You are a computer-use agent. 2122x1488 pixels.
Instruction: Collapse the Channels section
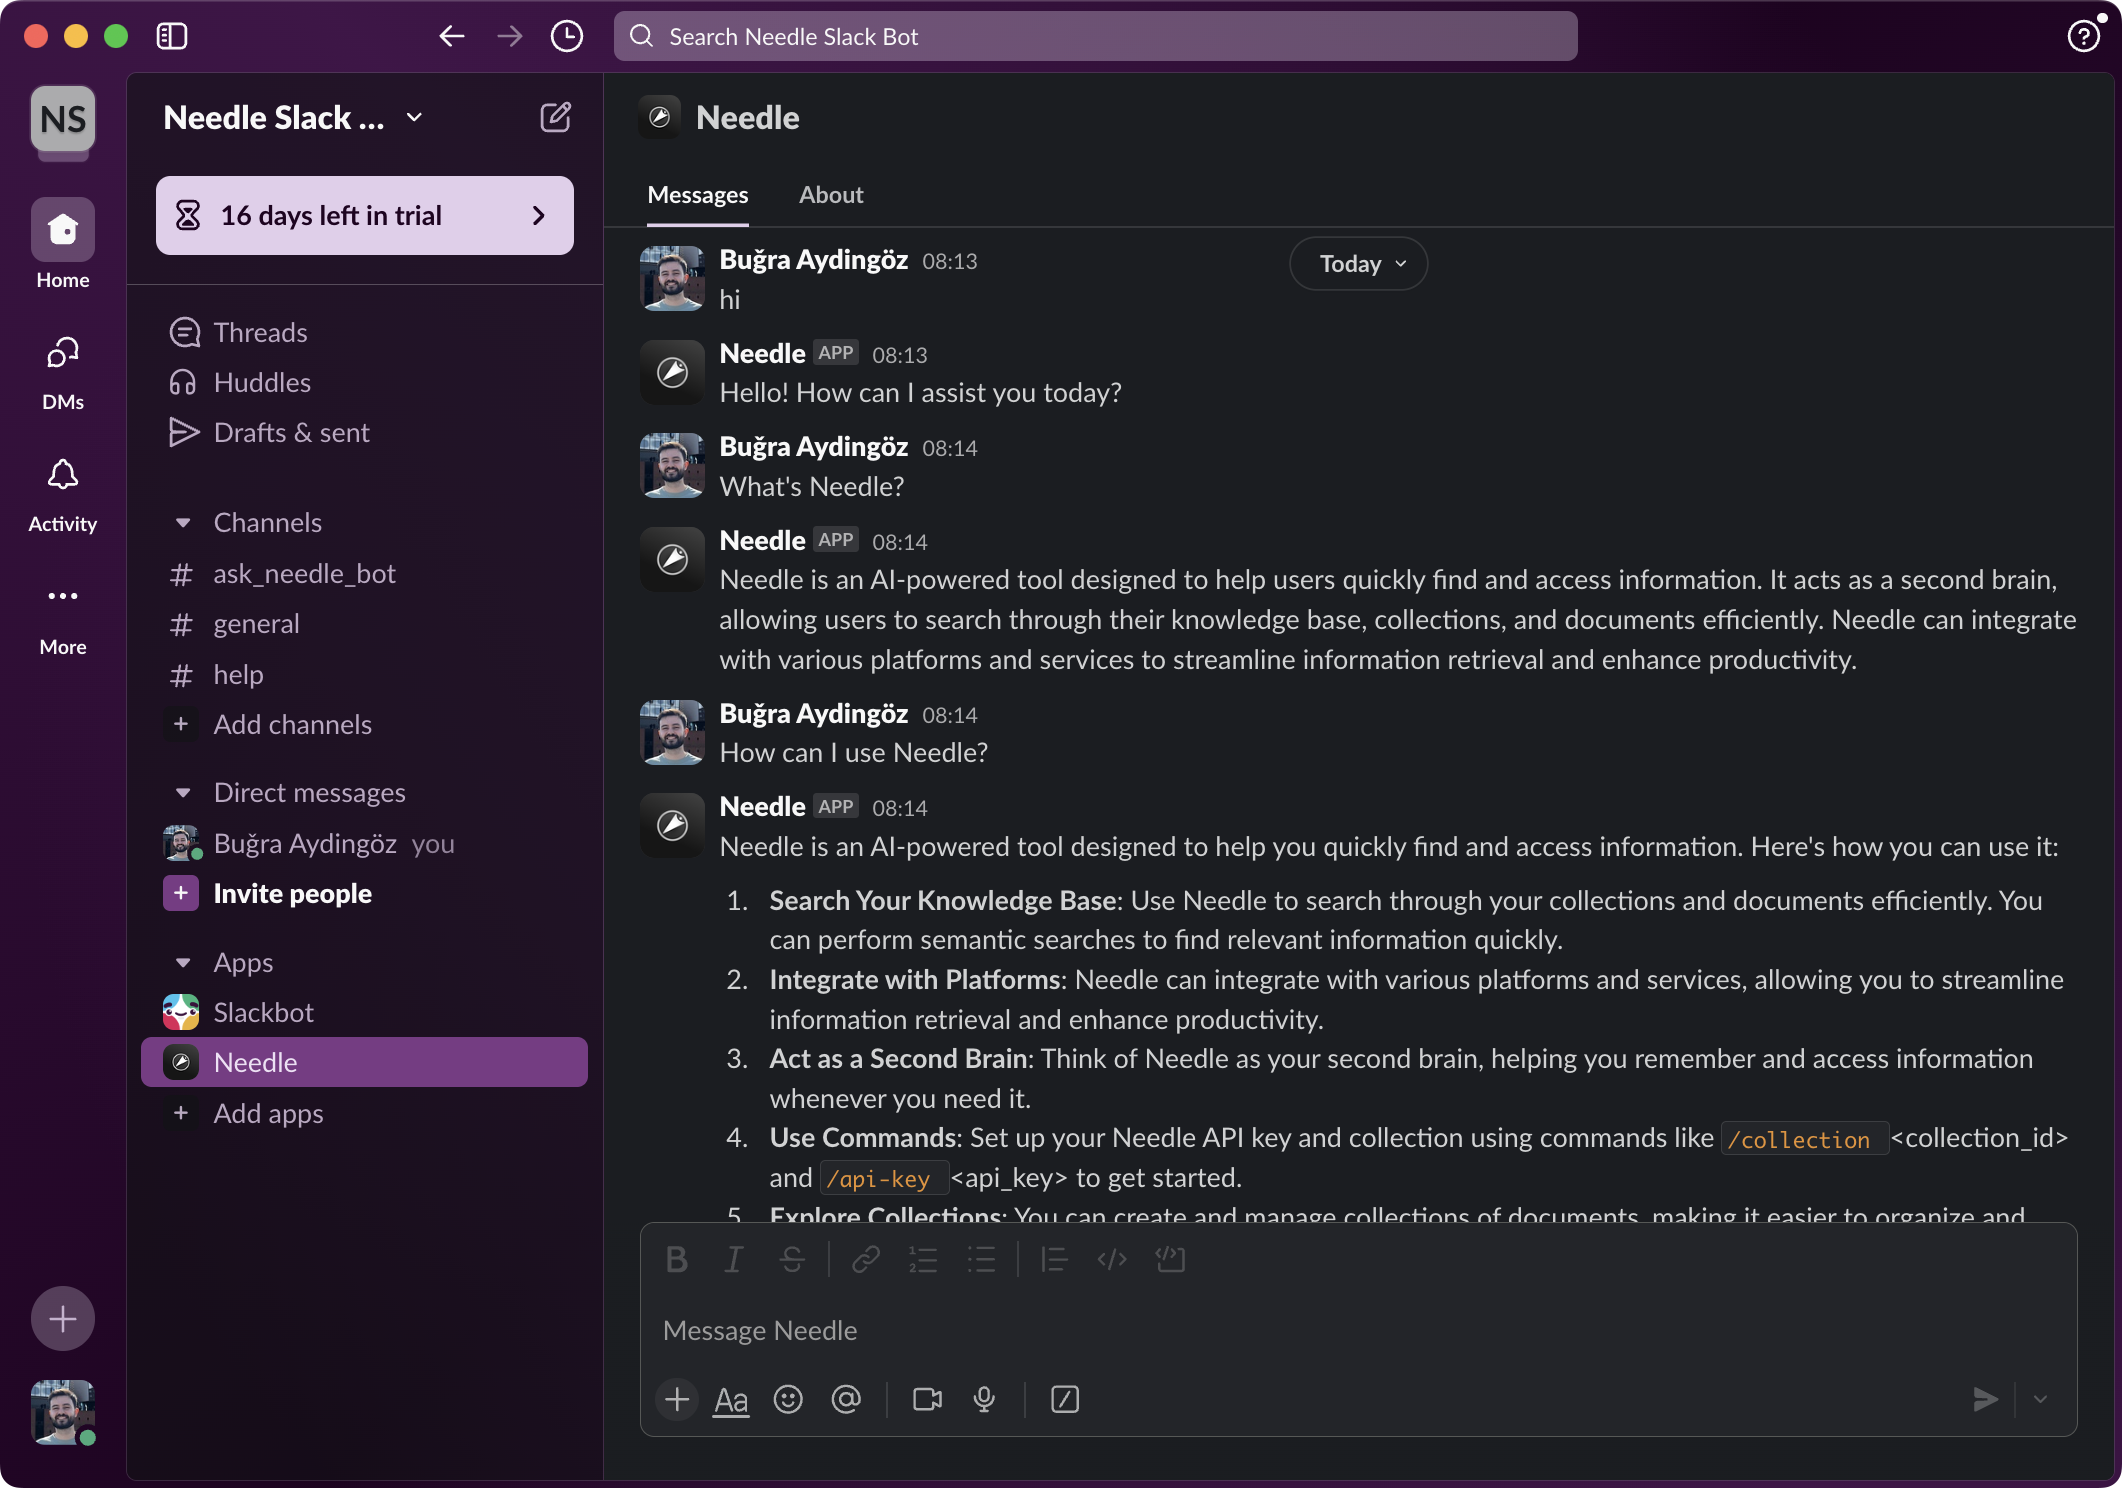tap(183, 523)
